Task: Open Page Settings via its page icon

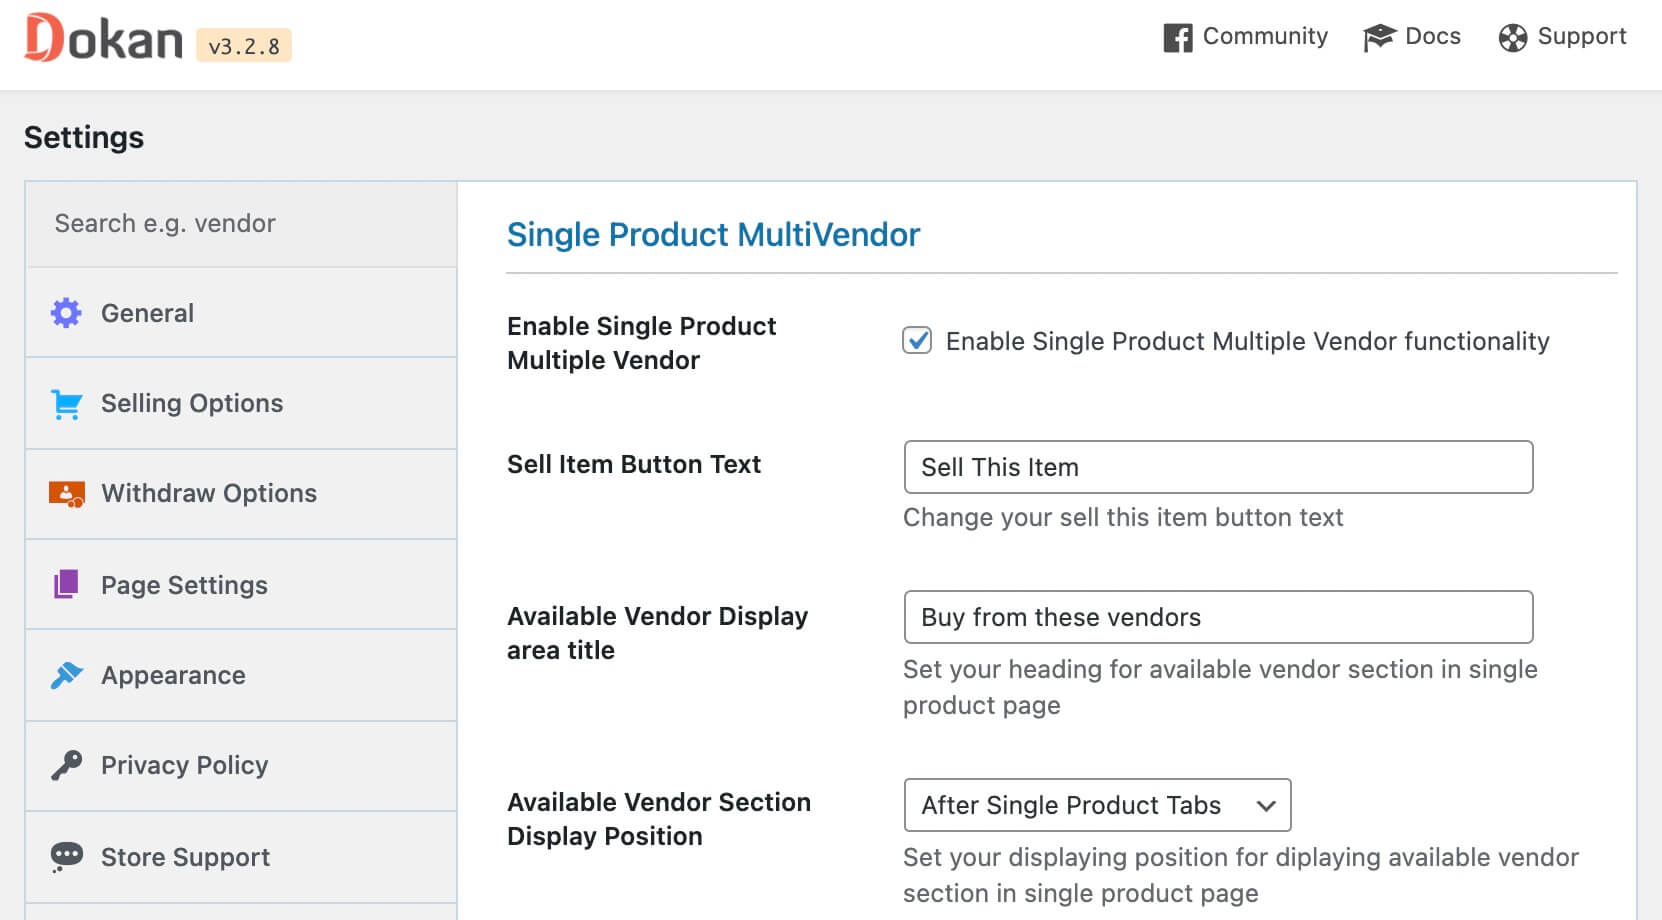Action: pos(65,584)
